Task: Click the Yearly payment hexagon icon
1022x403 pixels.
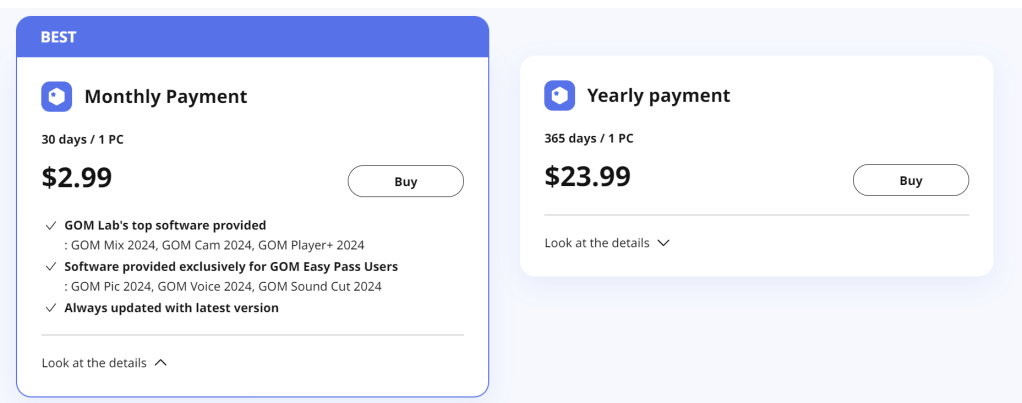Action: (x=560, y=96)
